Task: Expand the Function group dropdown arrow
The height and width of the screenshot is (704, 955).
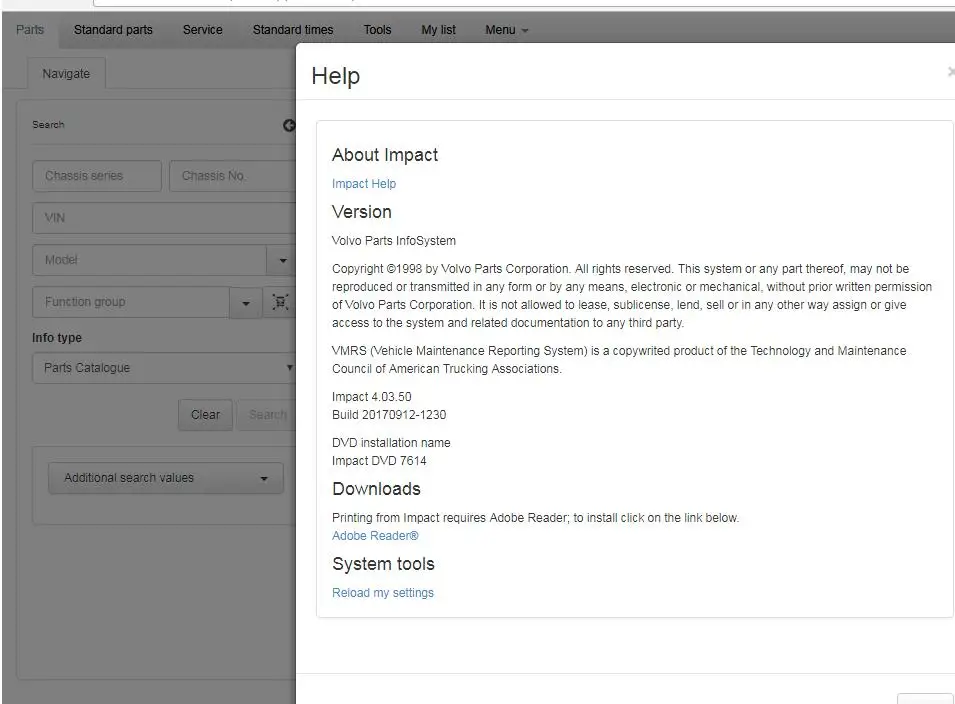Action: pos(245,303)
